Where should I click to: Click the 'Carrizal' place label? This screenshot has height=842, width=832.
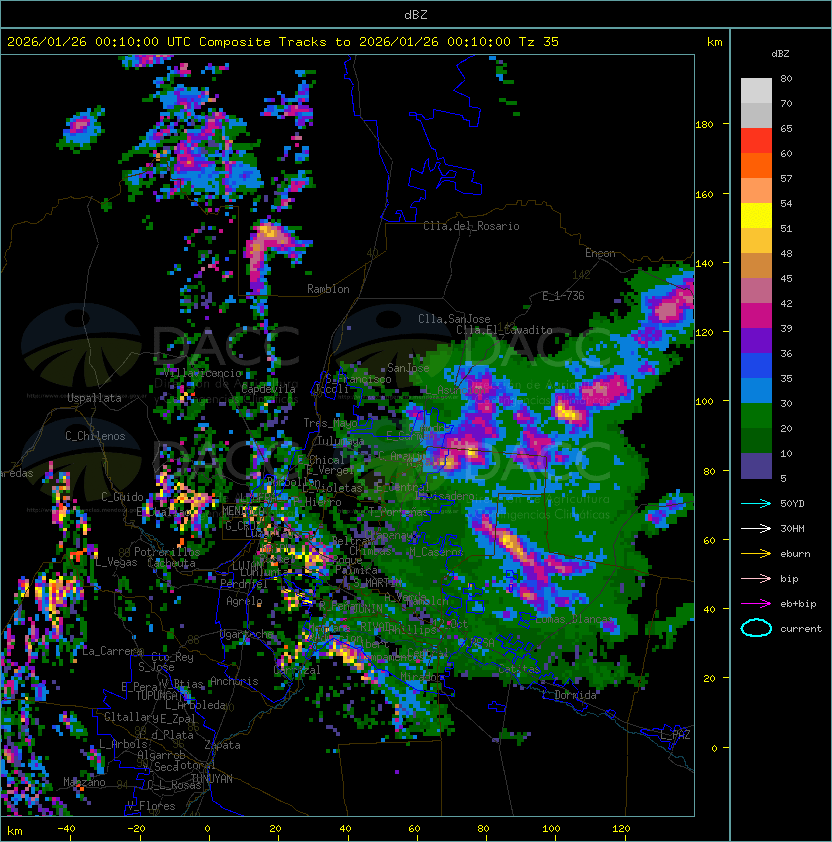pos(297,670)
